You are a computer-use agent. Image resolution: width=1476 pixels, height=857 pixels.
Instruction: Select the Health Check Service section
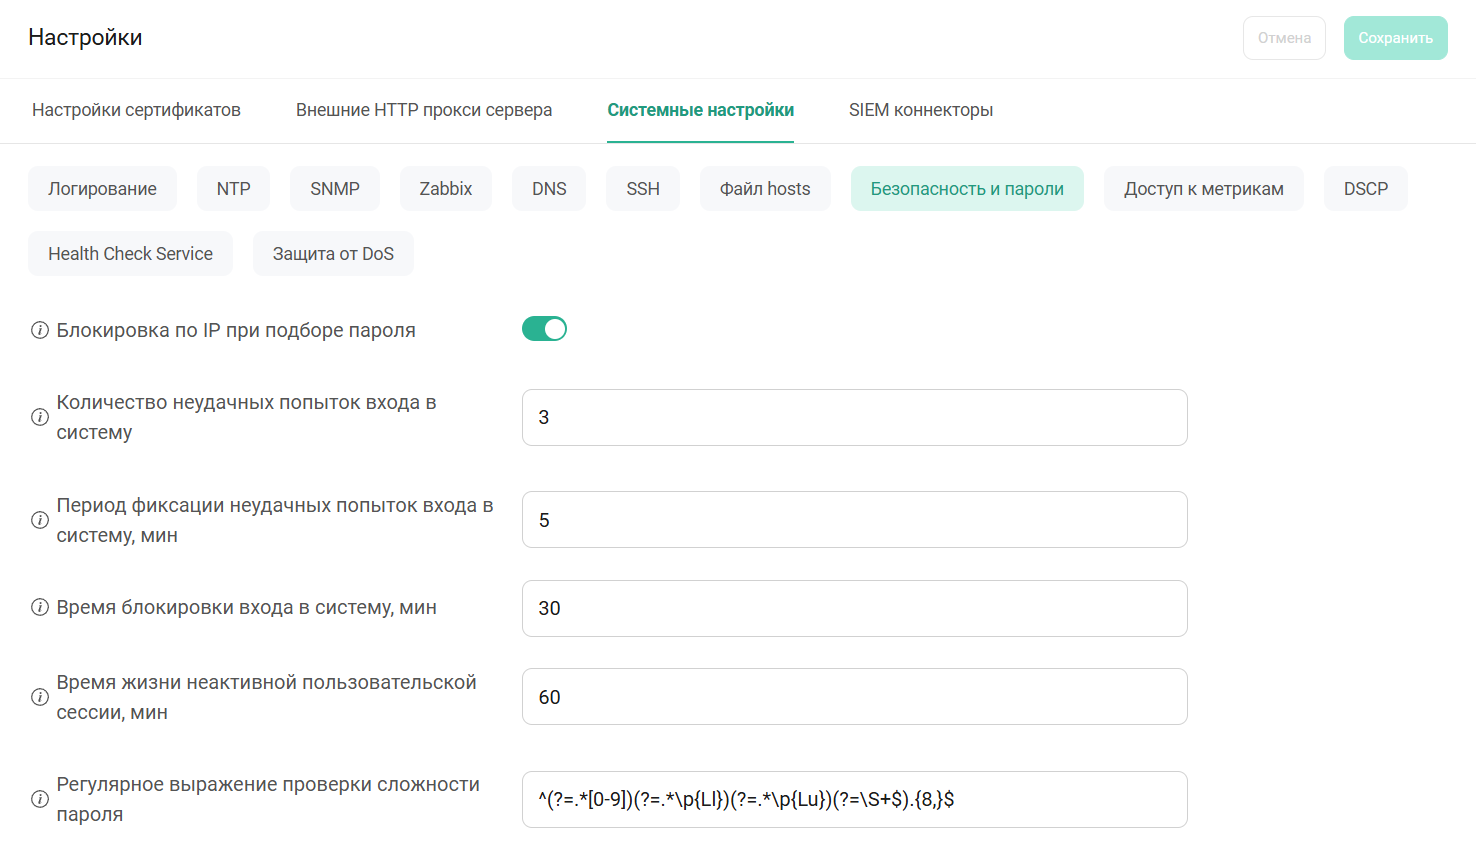[x=130, y=254]
